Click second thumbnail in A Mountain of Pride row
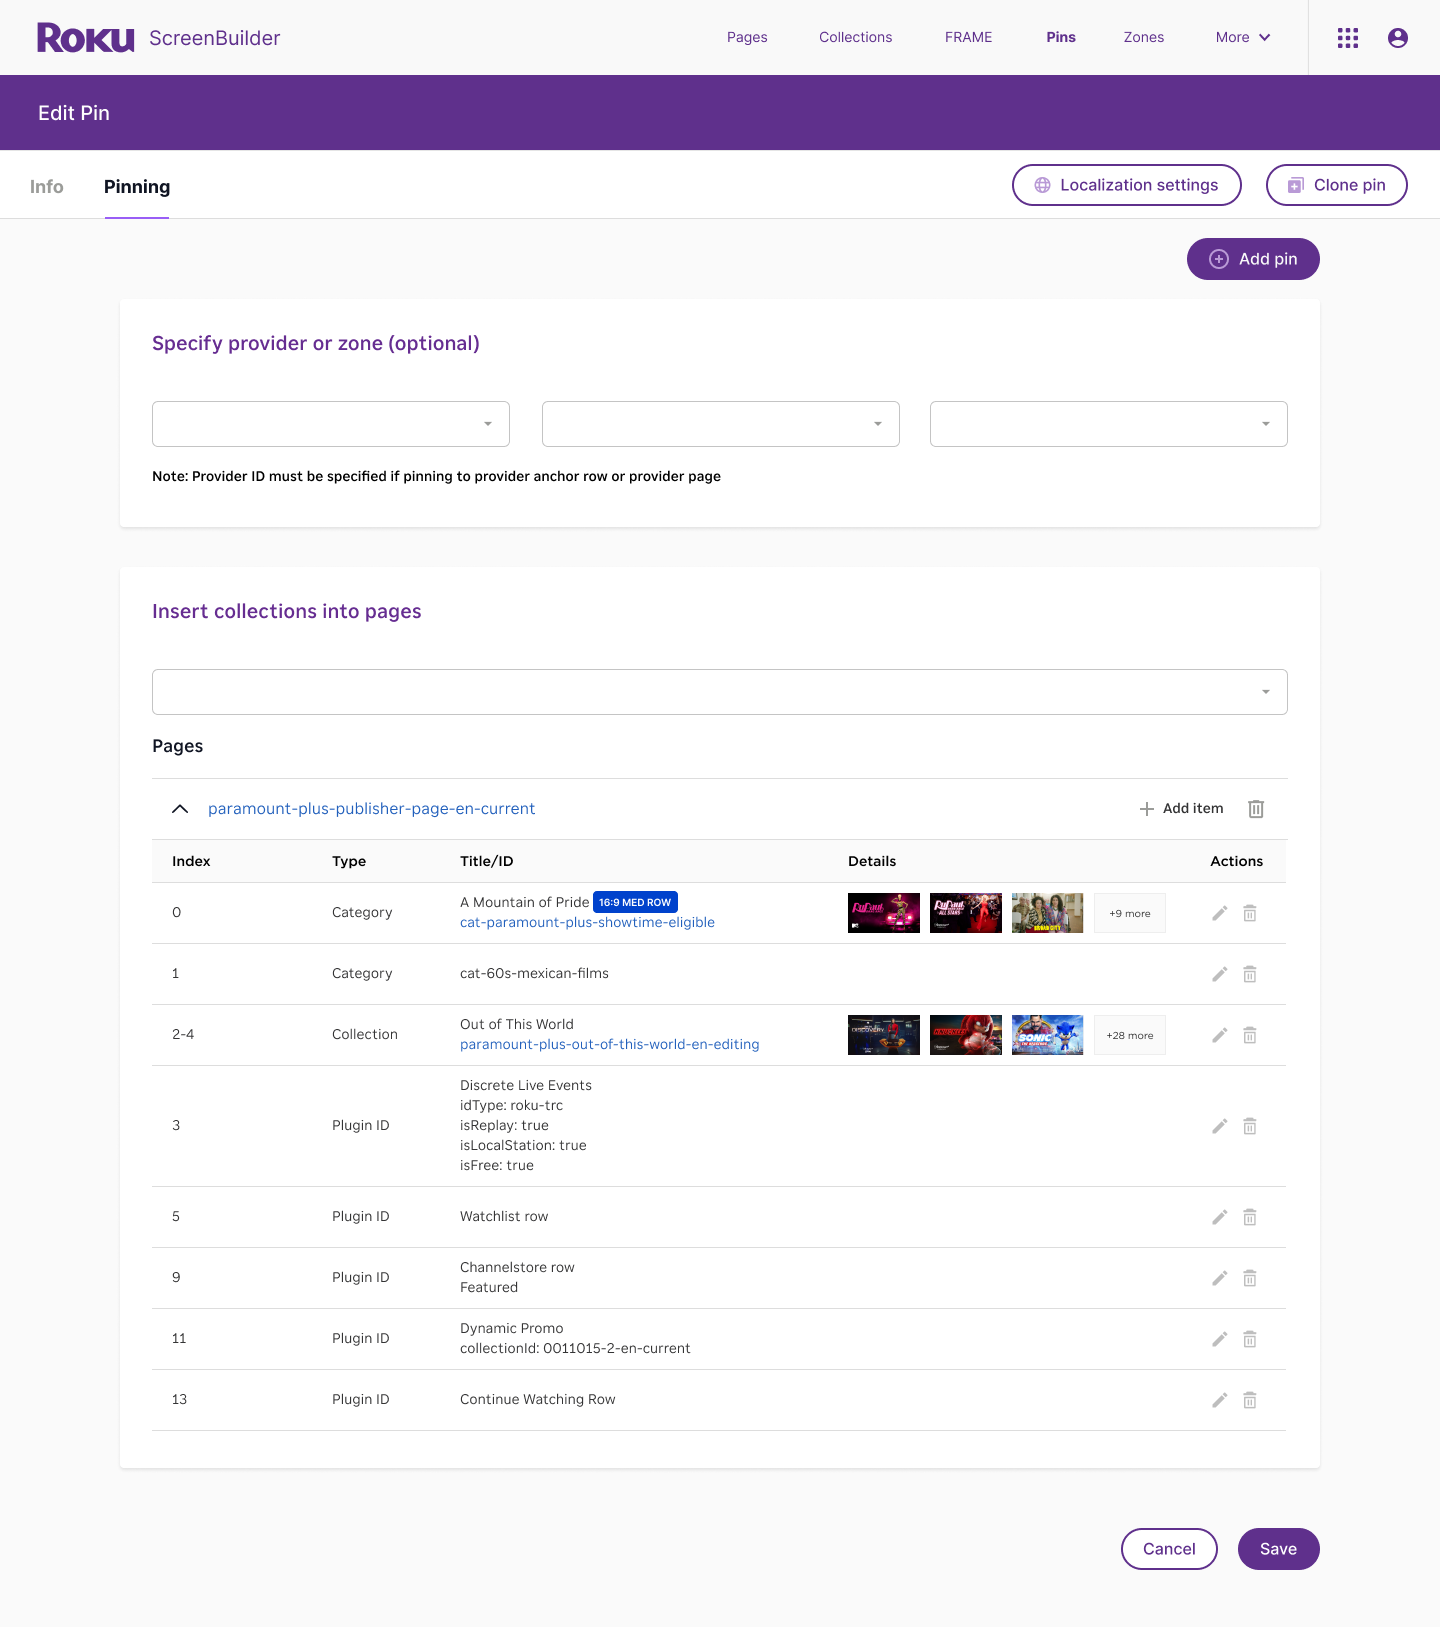Viewport: 1440px width, 1627px height. [x=966, y=913]
